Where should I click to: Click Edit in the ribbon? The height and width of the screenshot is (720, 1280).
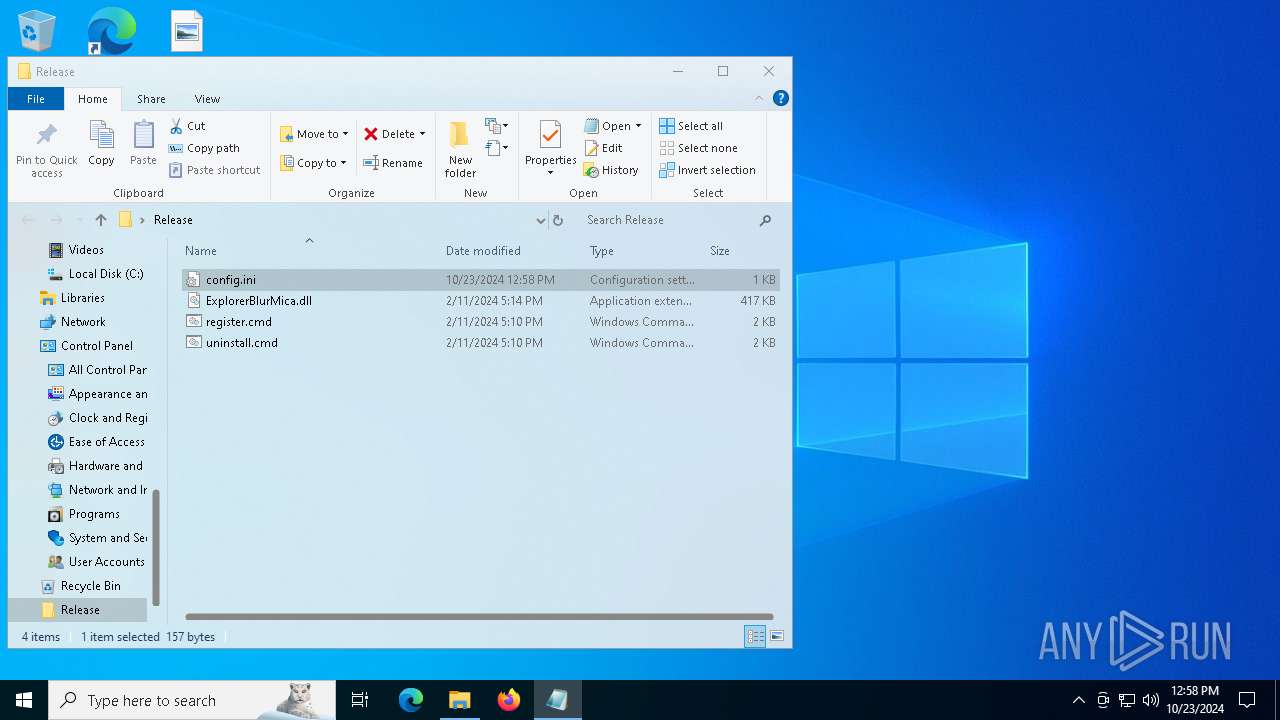tap(604, 148)
